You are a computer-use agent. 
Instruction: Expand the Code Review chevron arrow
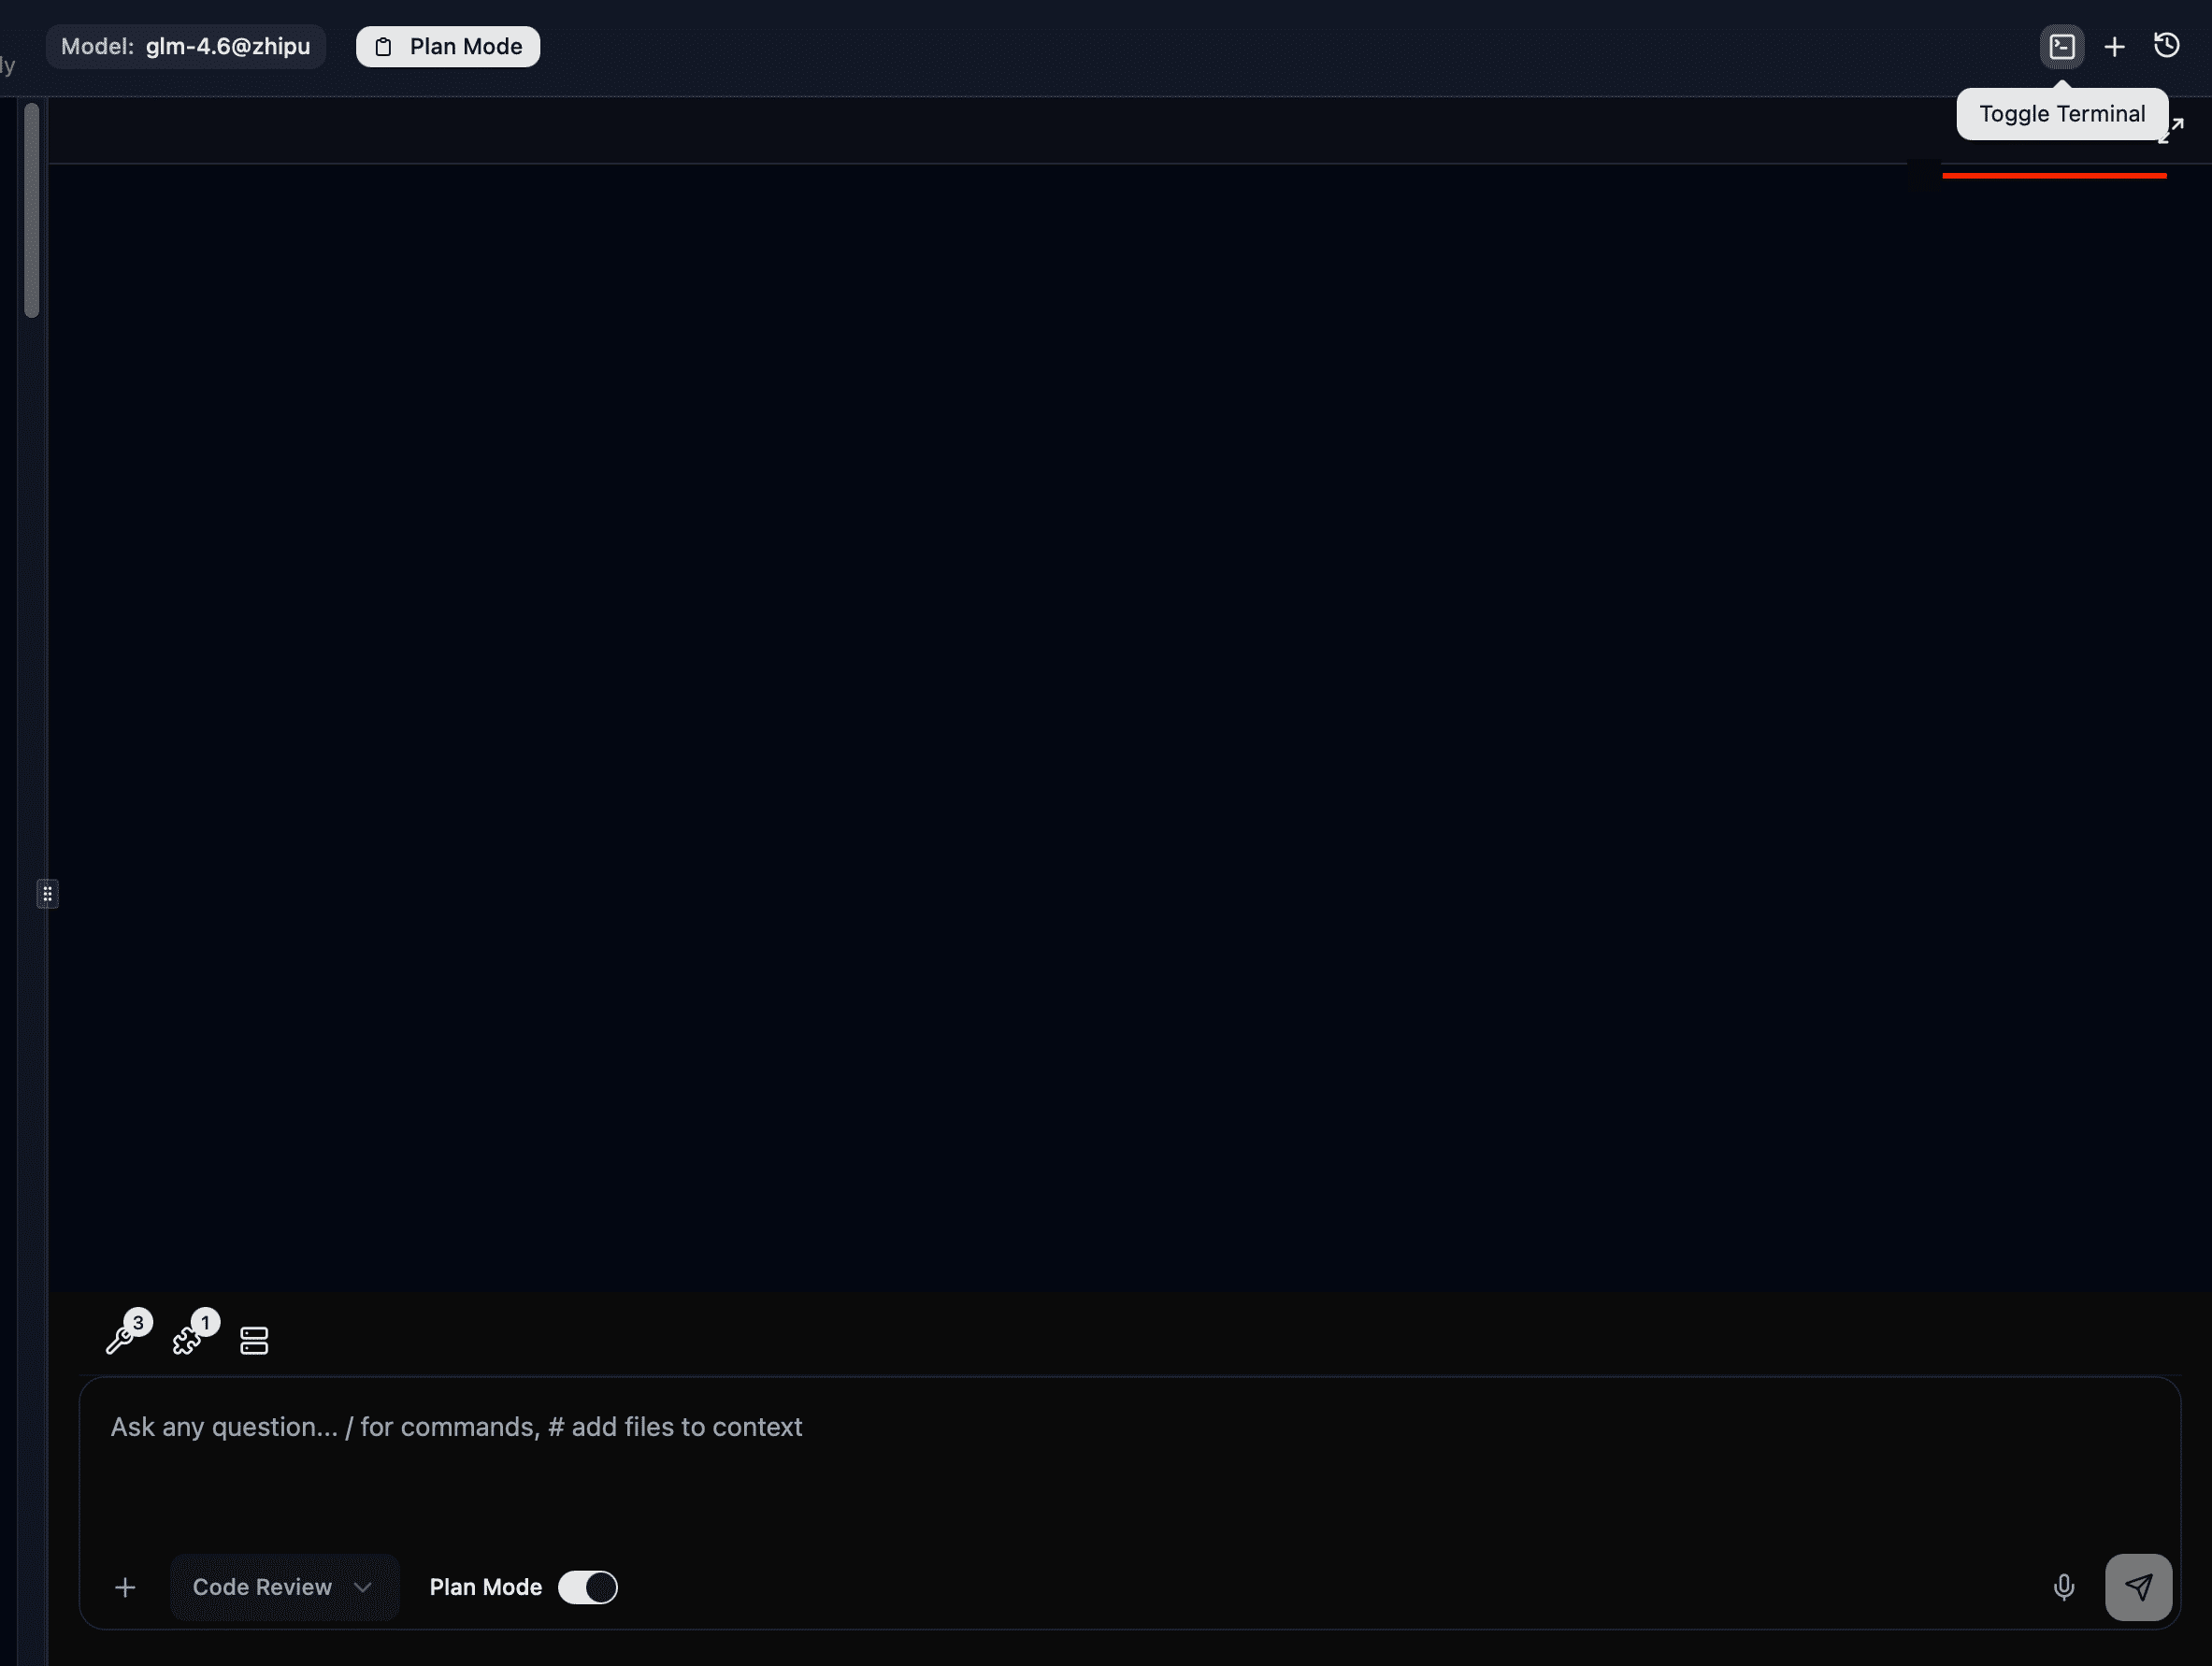tap(363, 1588)
